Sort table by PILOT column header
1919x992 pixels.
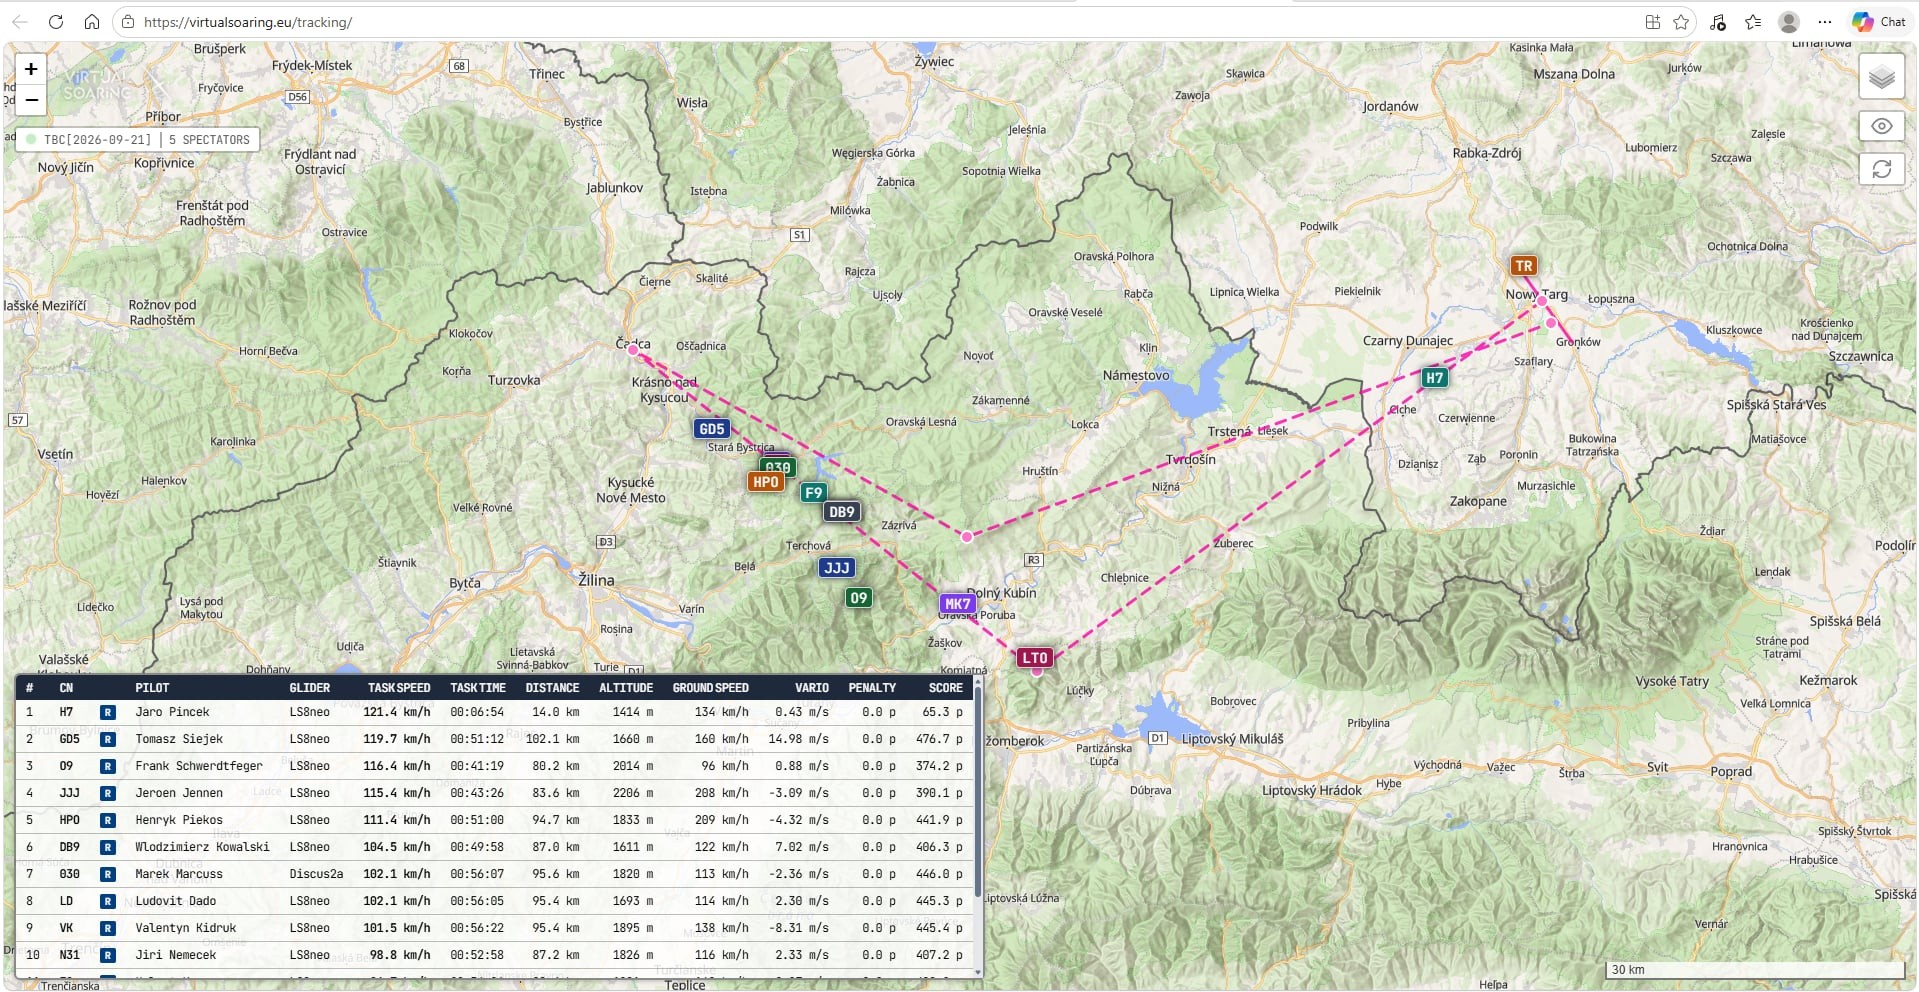click(152, 688)
